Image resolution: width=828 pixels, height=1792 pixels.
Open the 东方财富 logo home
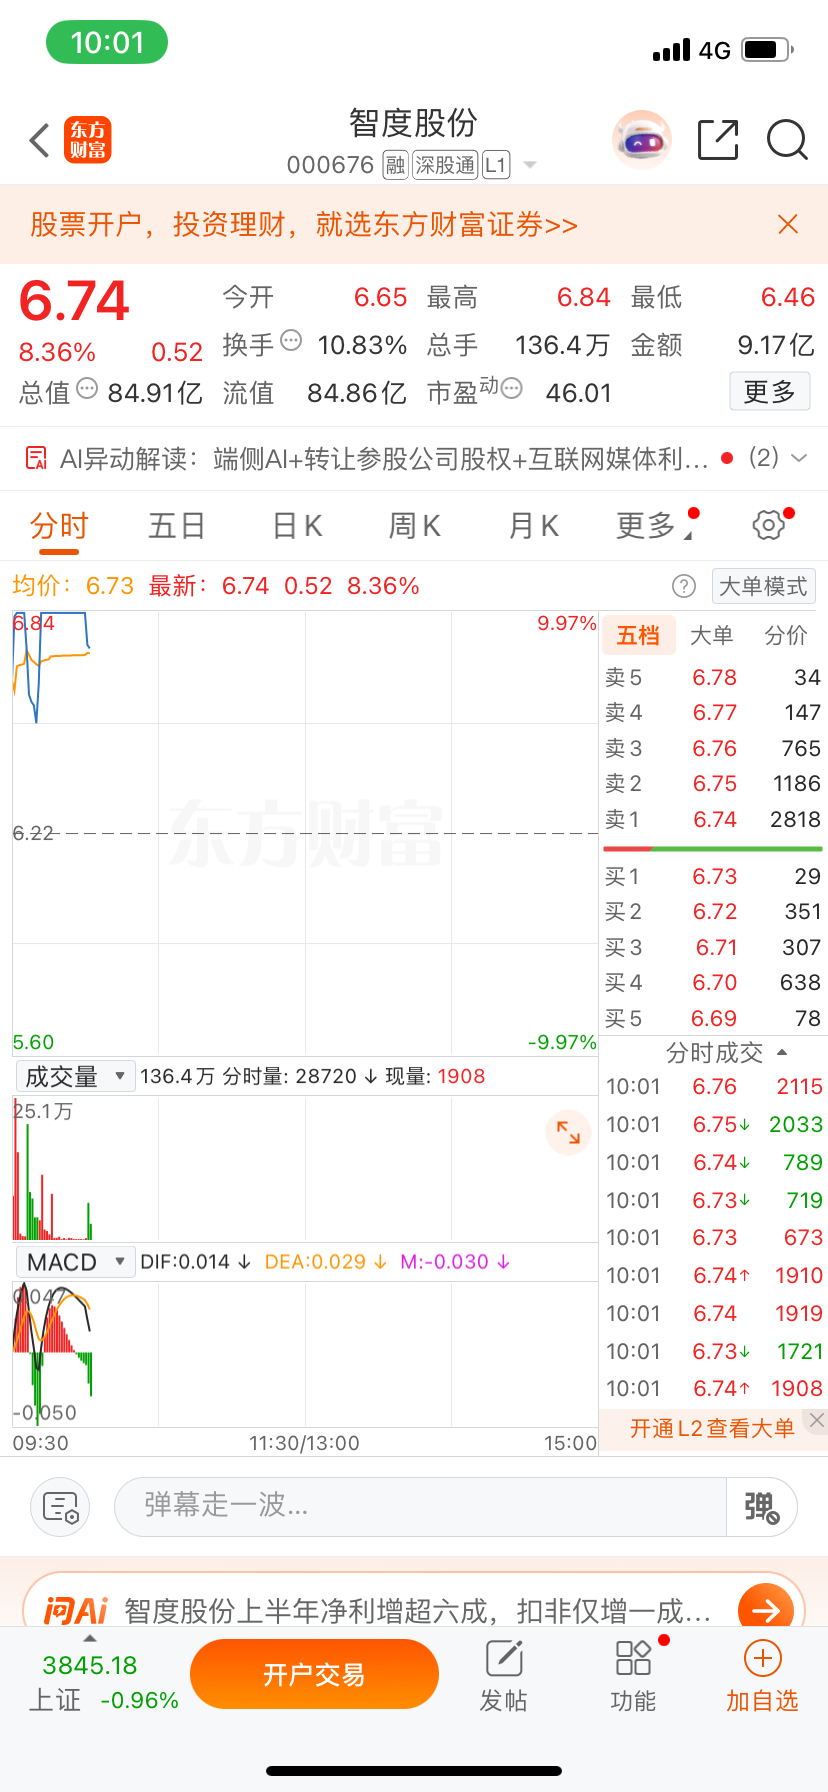[x=88, y=140]
